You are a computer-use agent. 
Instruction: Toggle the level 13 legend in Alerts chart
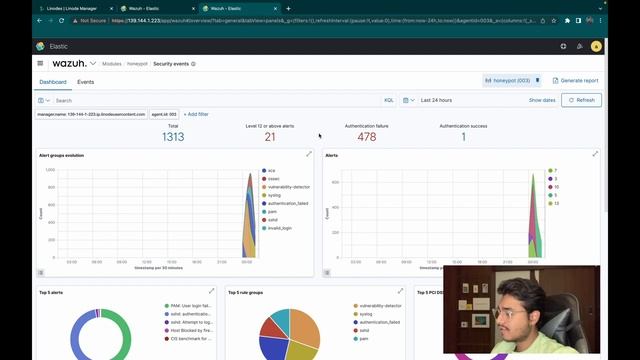[x=554, y=203]
